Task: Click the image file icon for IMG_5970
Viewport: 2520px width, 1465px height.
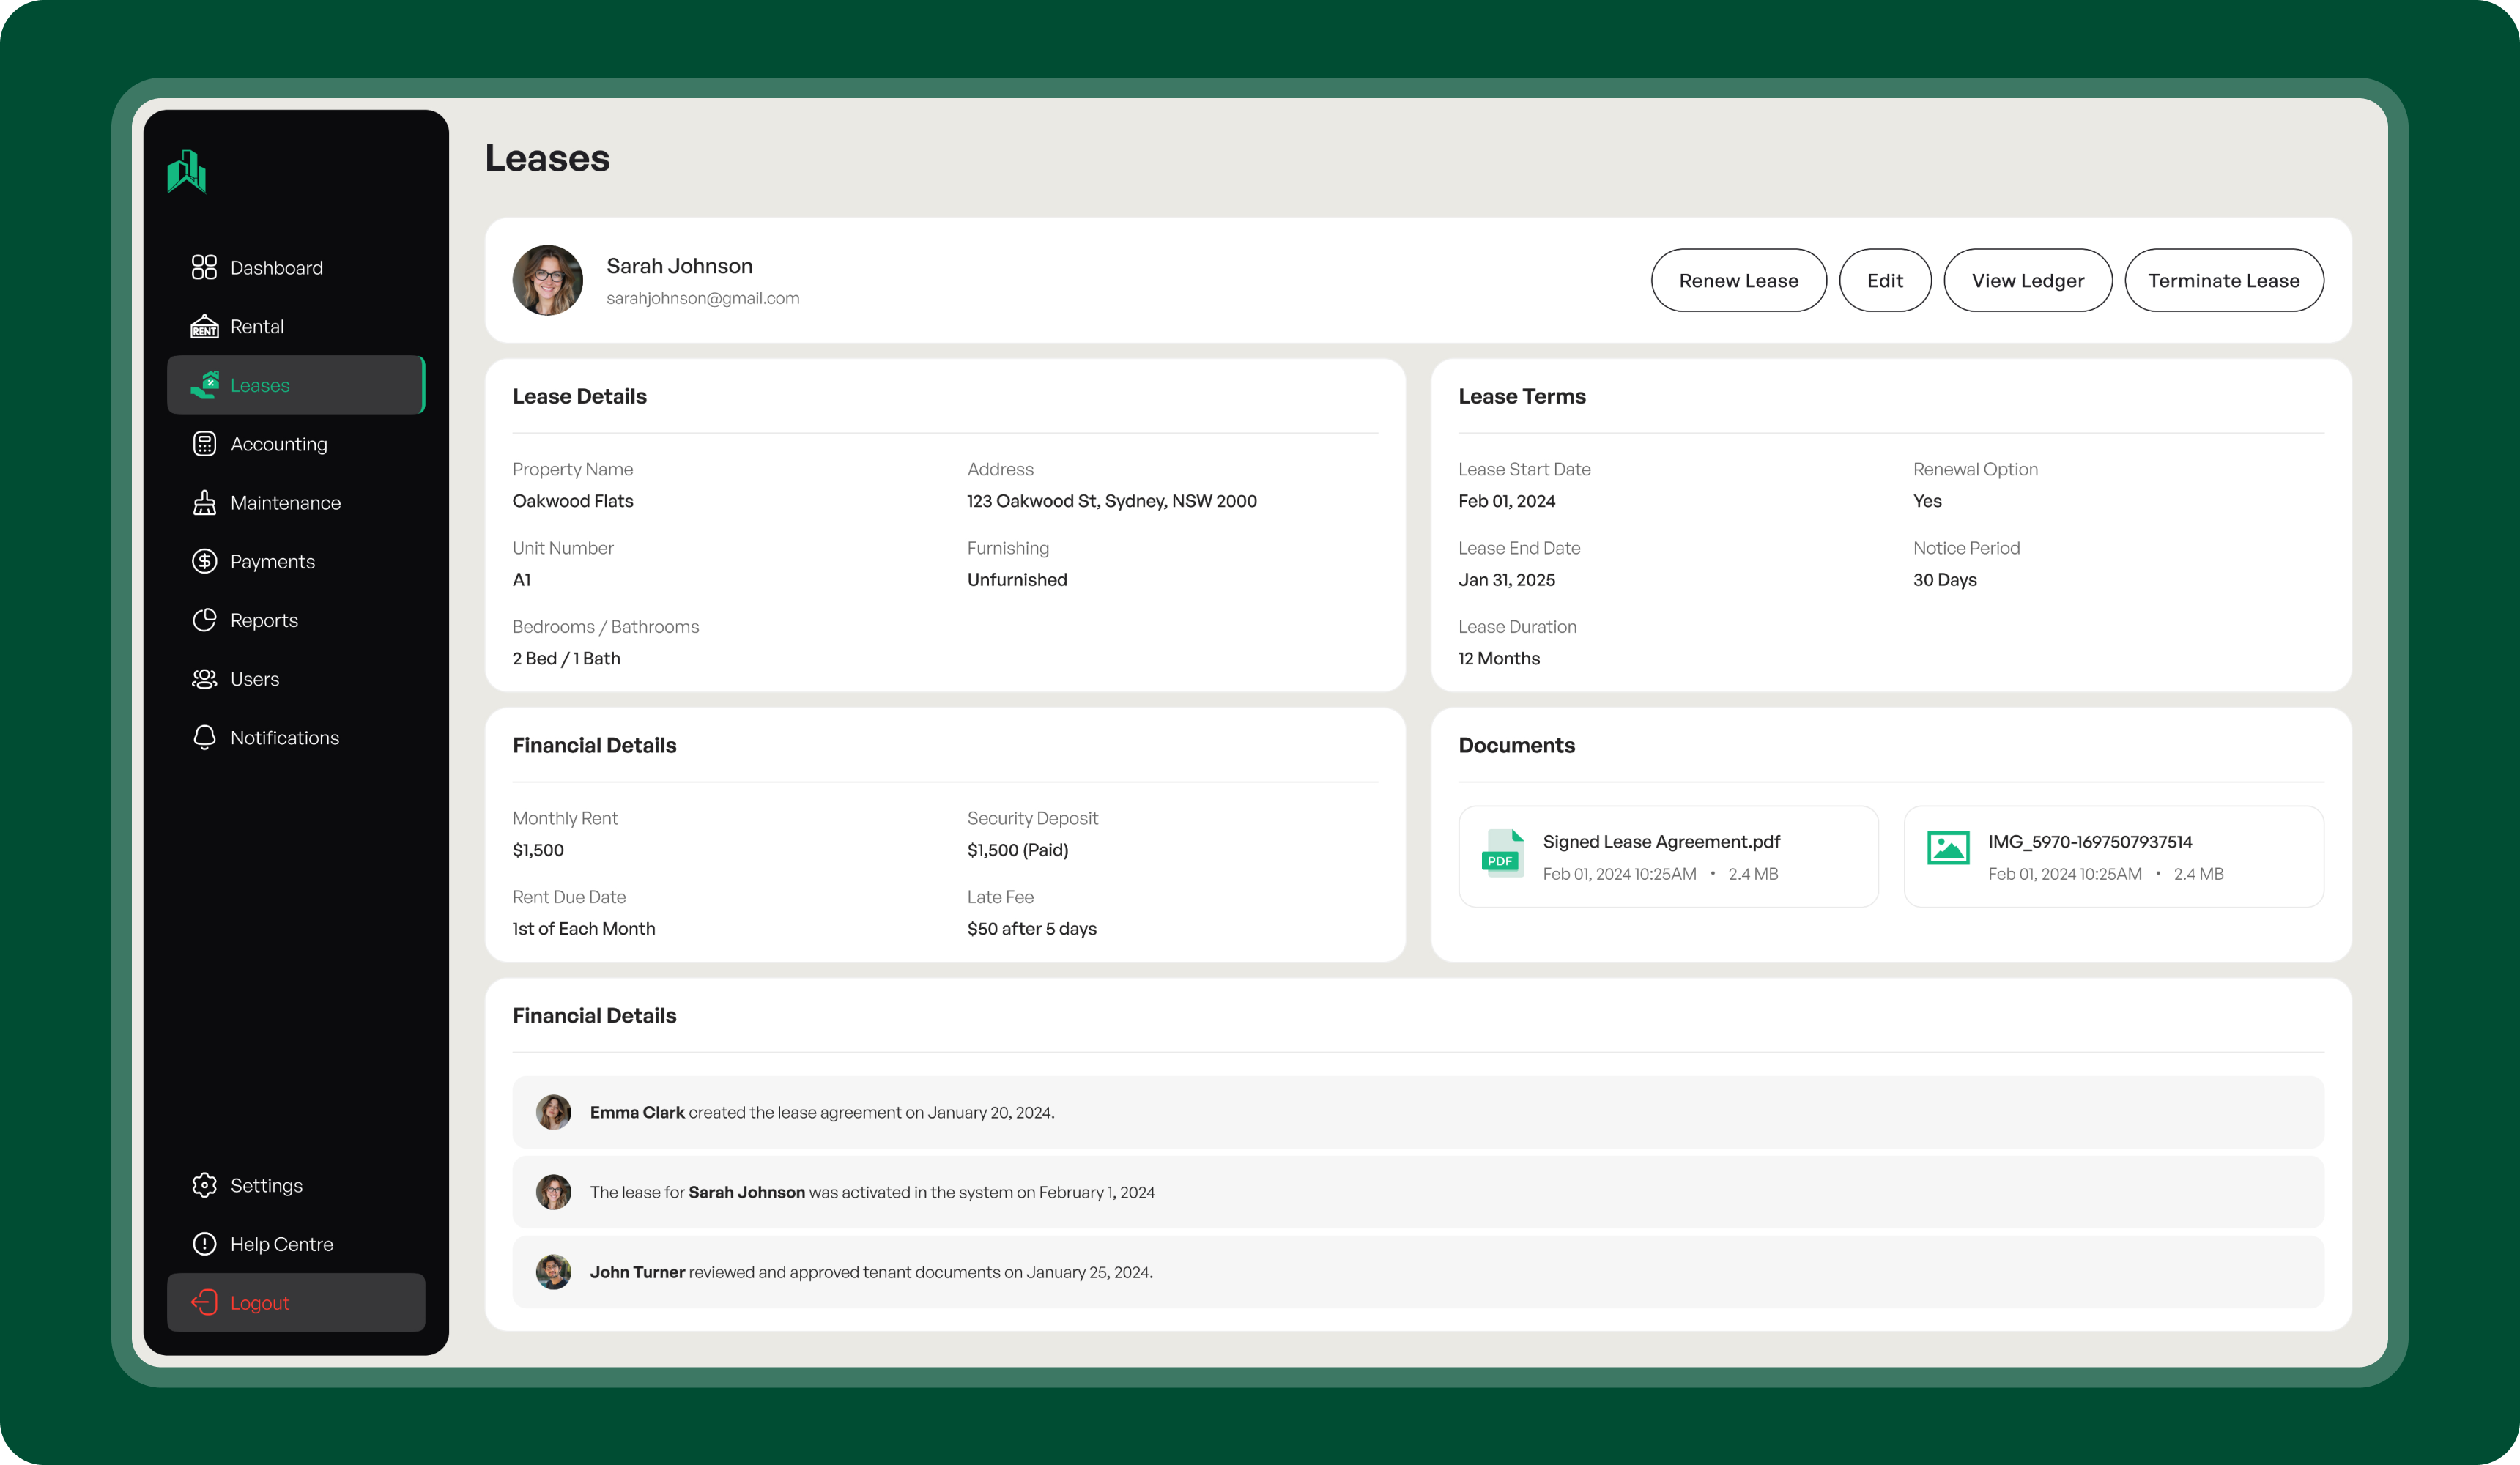Action: [1948, 848]
